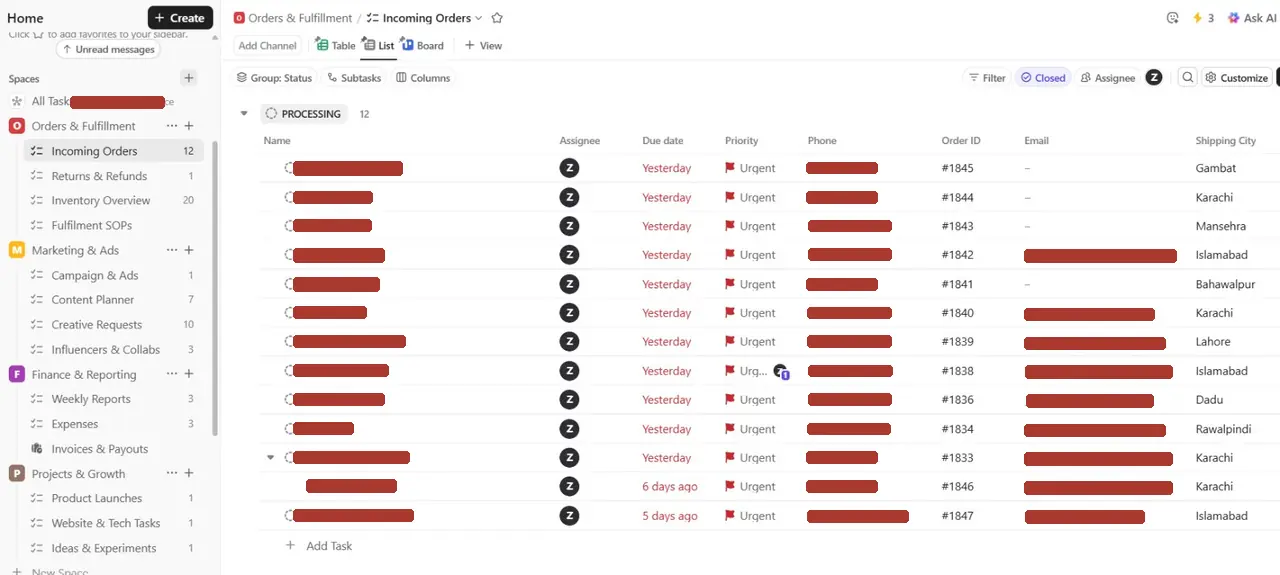Click Yesterday due date for order #1842
Viewport: 1280px width, 575px height.
(667, 255)
